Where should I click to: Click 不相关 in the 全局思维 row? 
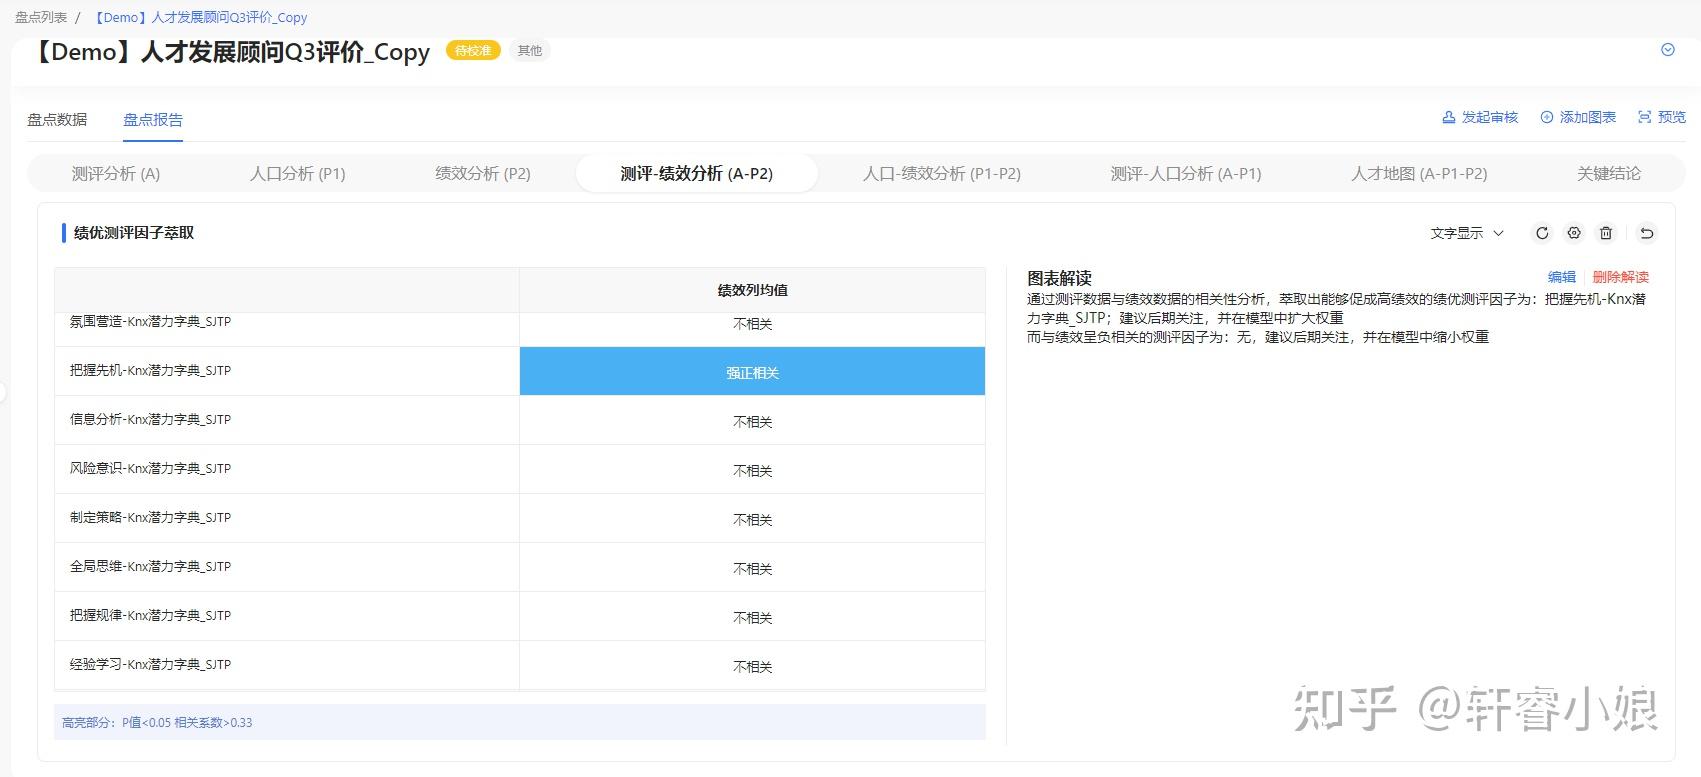(753, 569)
